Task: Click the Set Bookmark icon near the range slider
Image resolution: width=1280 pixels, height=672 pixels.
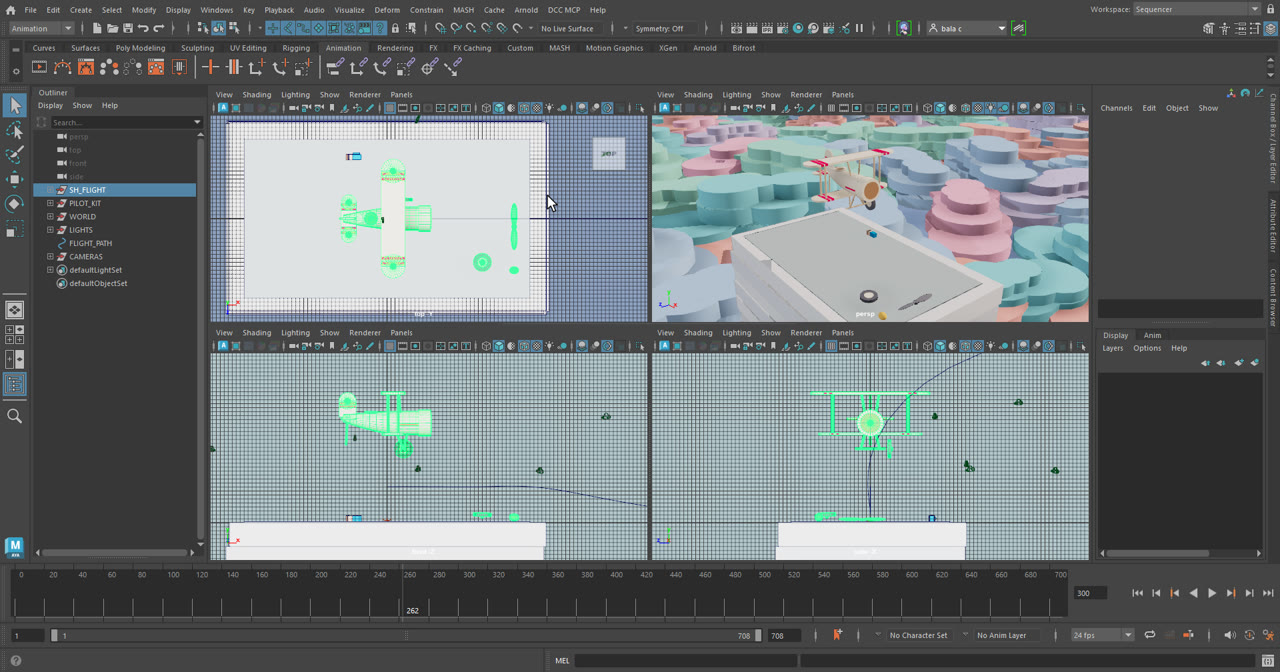Action: tap(837, 635)
